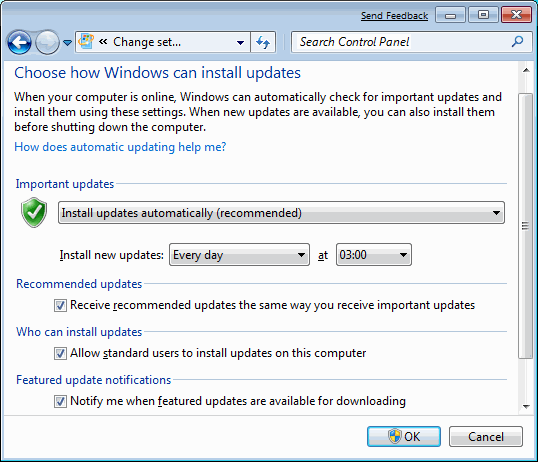Go back with the blue Back arrow
The width and height of the screenshot is (538, 462).
20,43
